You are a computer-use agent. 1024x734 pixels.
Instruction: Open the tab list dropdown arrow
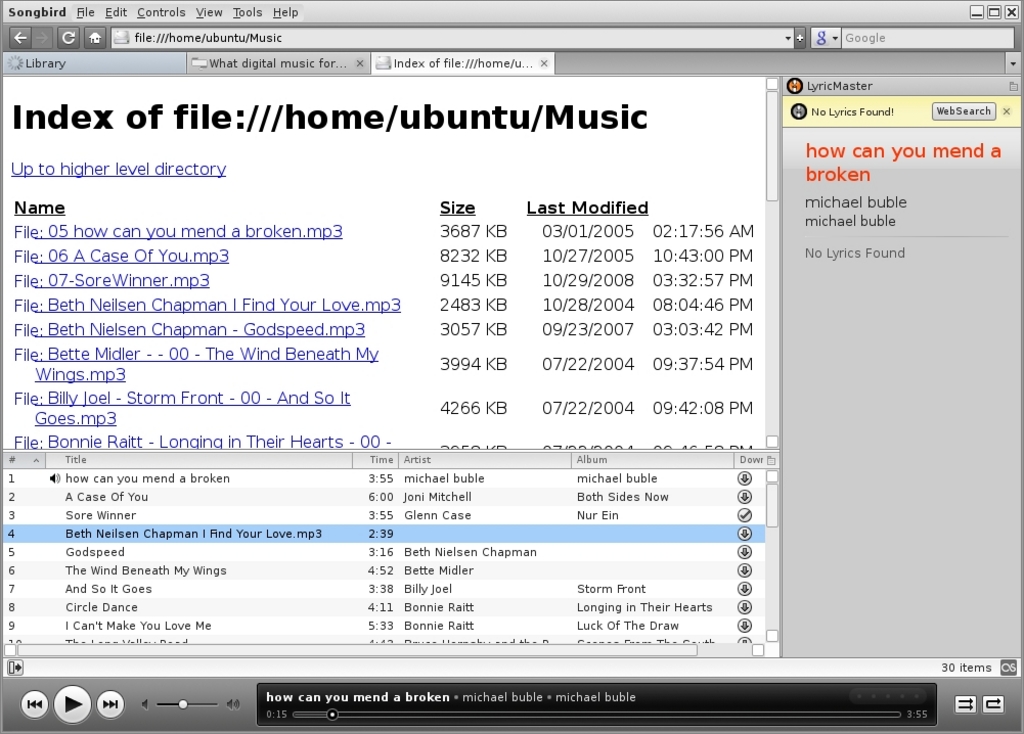point(1012,63)
